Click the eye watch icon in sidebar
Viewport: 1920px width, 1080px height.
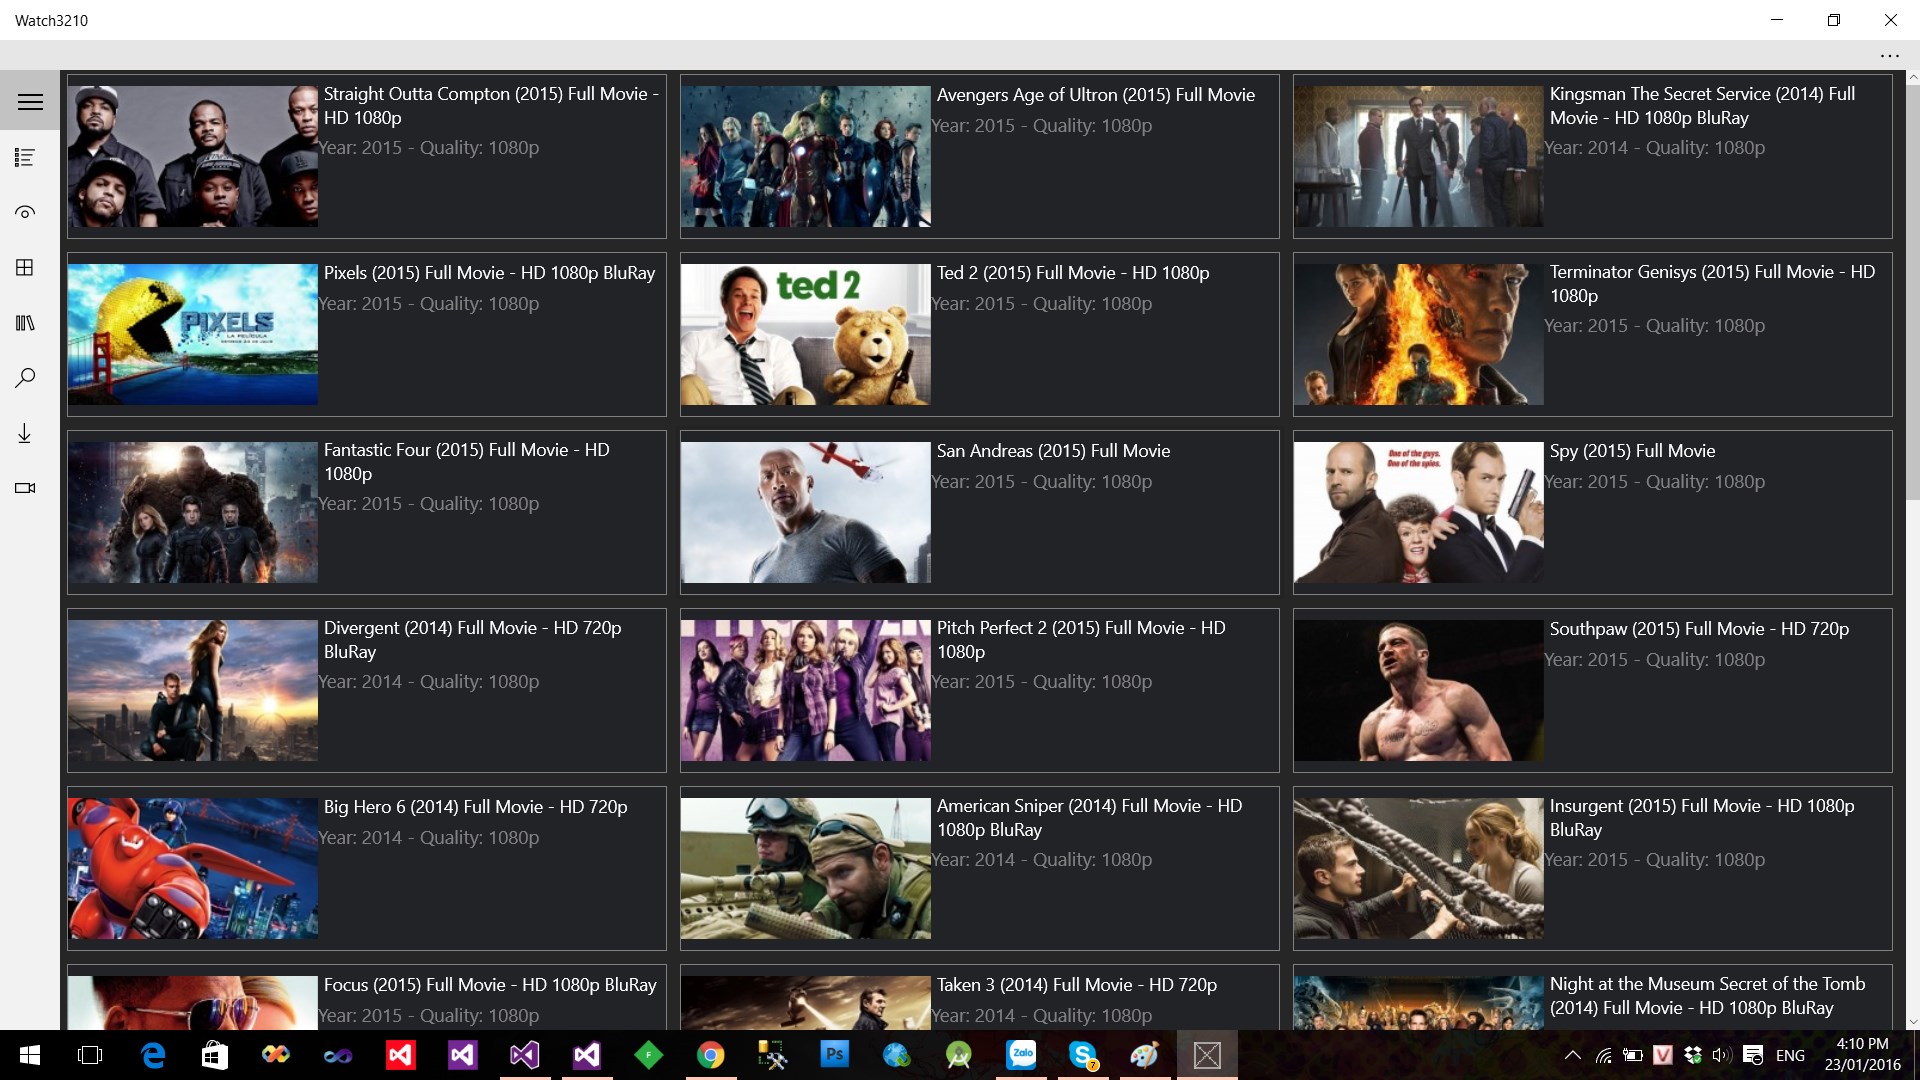25,213
